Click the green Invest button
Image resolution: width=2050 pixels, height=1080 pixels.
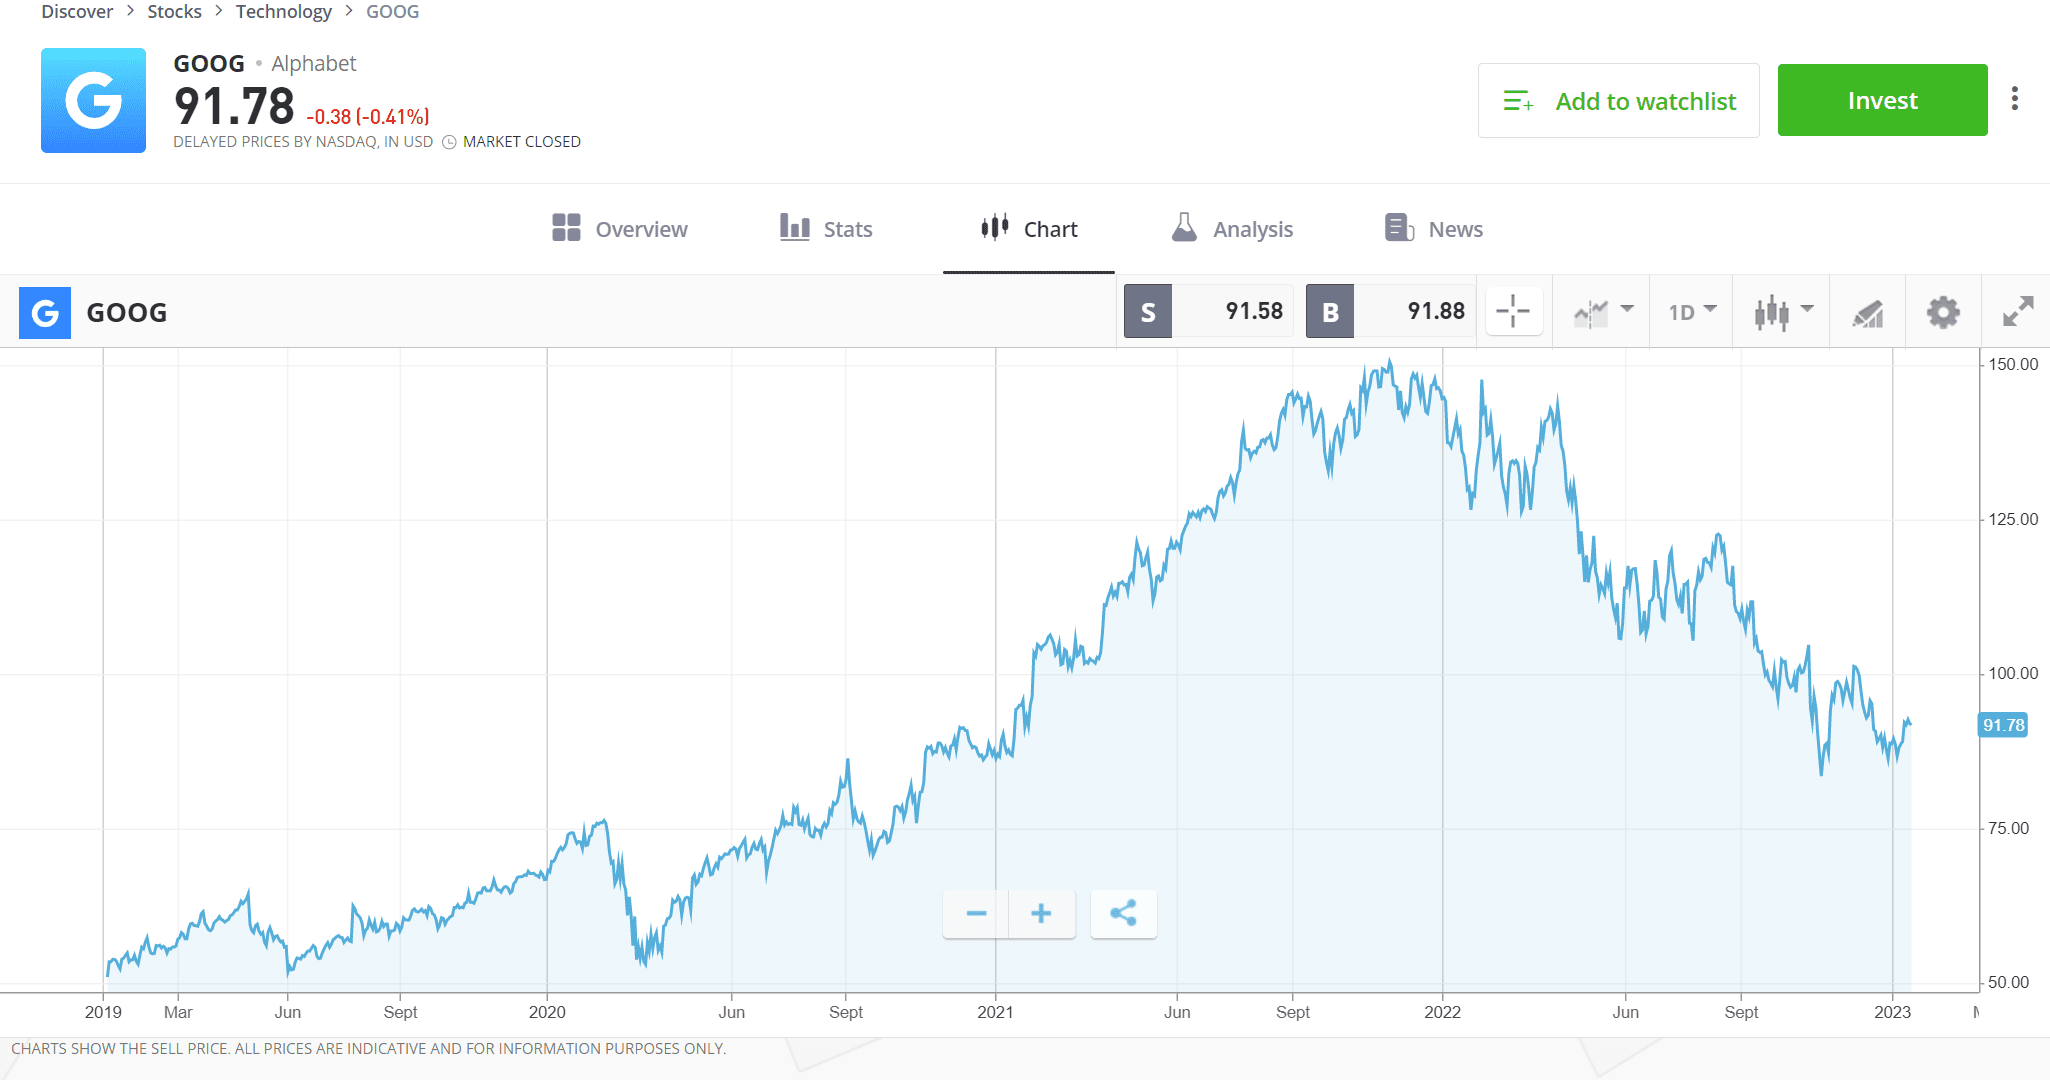coord(1883,100)
